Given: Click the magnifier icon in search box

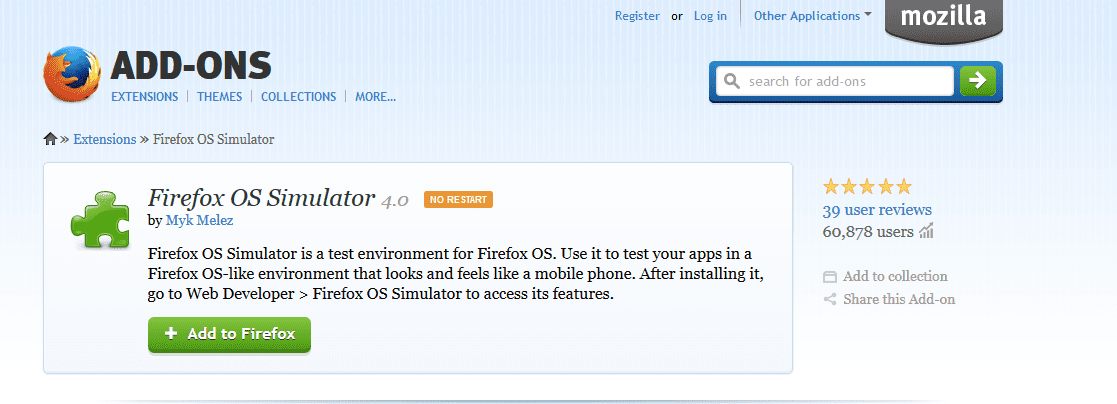Looking at the screenshot, I should click(732, 81).
